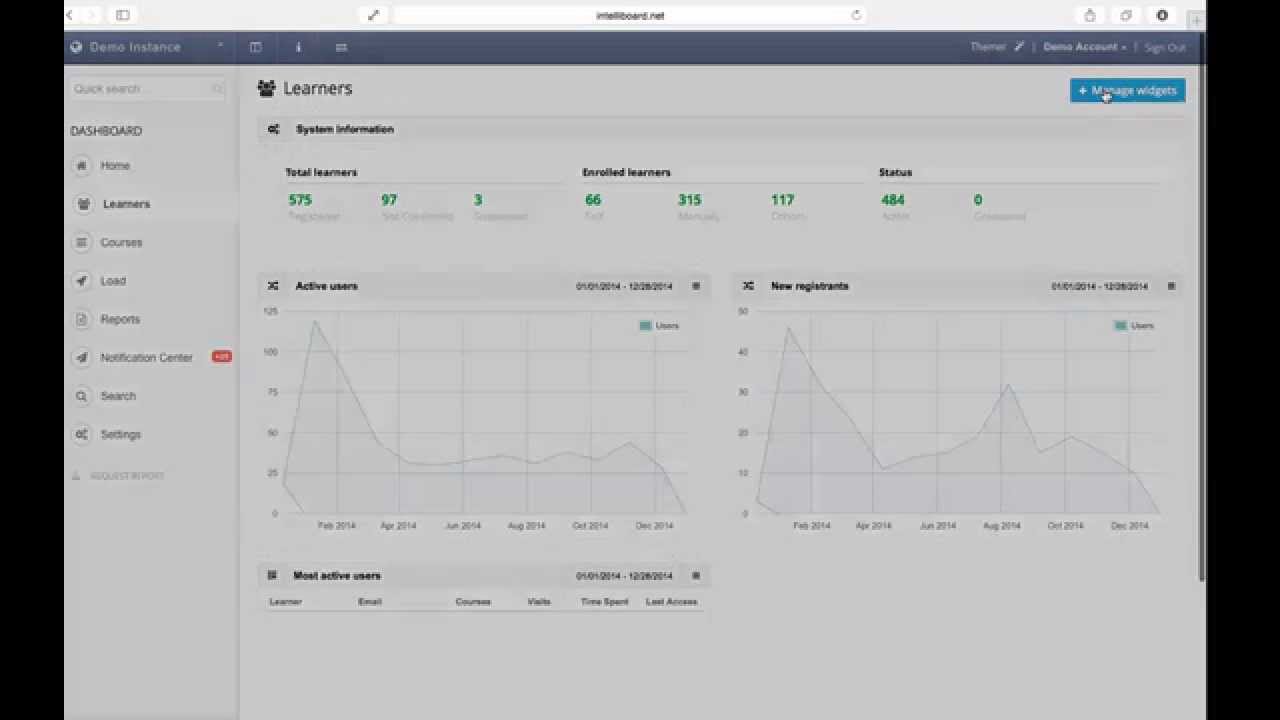The width and height of the screenshot is (1280, 720).
Task: Open Settings in the dashboard menu
Action: pos(120,435)
